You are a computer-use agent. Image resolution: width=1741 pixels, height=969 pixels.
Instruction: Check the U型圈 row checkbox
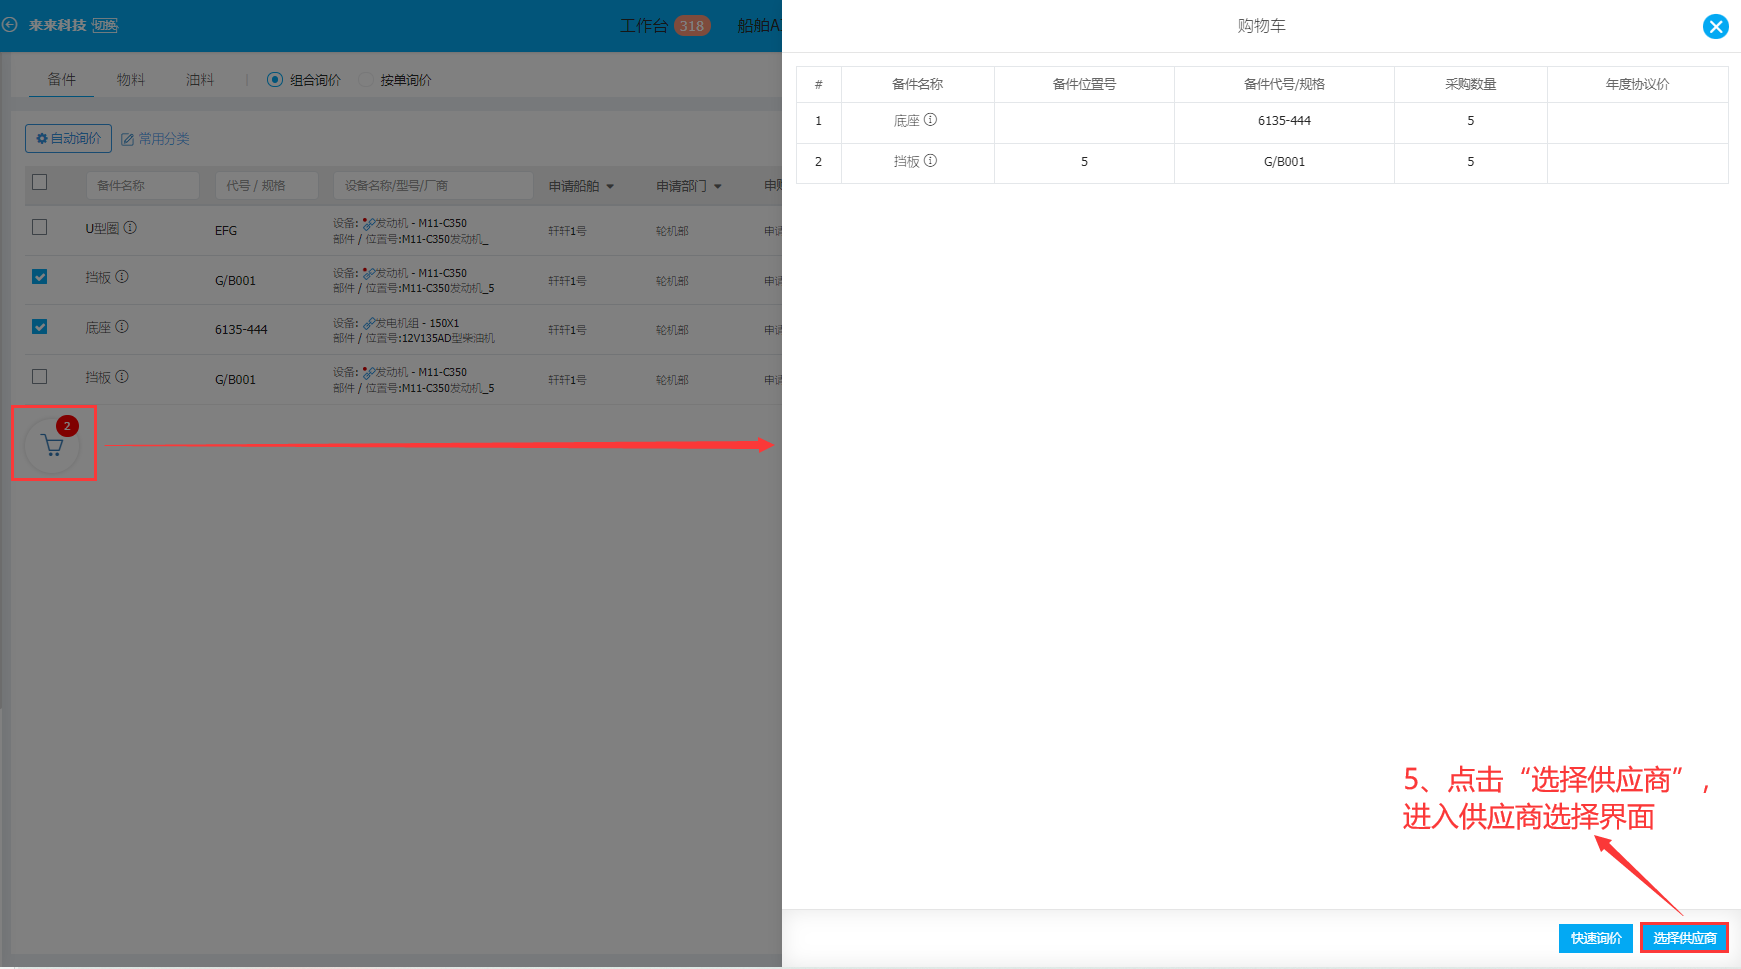coord(40,227)
